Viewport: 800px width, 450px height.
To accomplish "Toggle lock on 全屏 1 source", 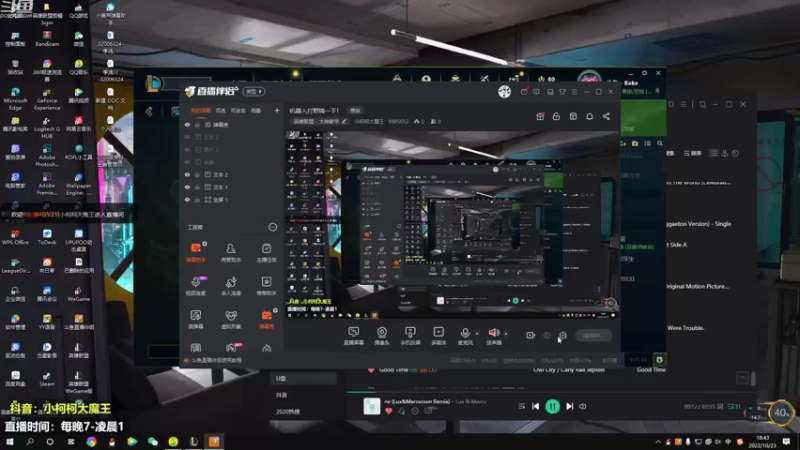I will 197,199.
